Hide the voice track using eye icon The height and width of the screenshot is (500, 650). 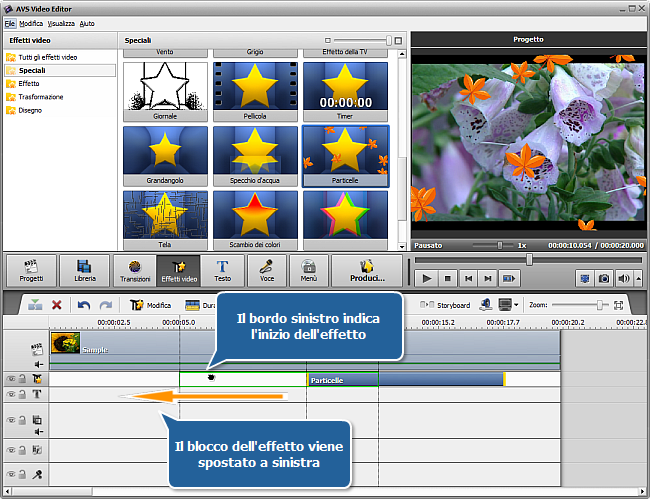(x=11, y=475)
